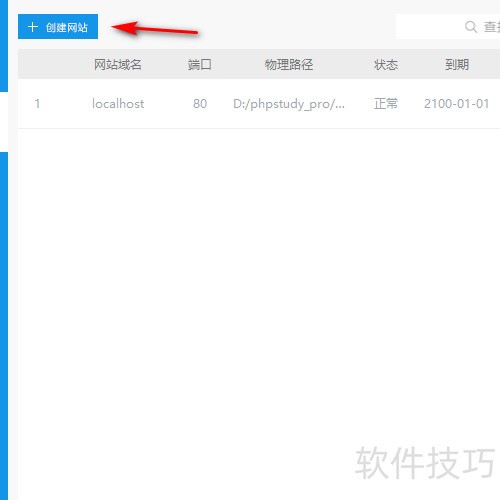This screenshot has height=500, width=500.
Task: Click the D:/phpstudy_pro/... path cell
Action: pos(289,104)
